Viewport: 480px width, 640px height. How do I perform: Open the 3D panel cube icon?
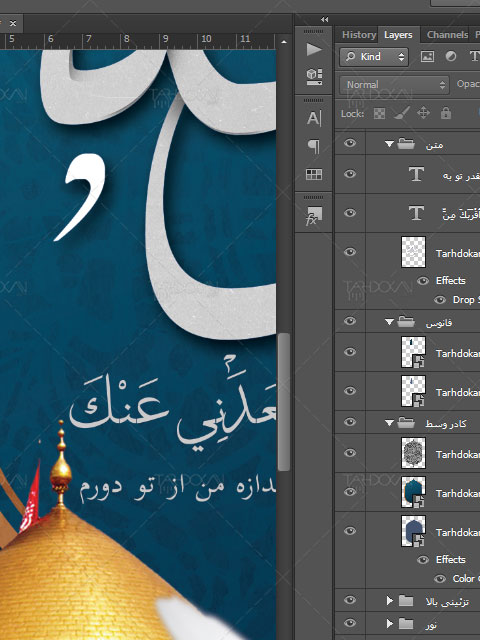314,76
